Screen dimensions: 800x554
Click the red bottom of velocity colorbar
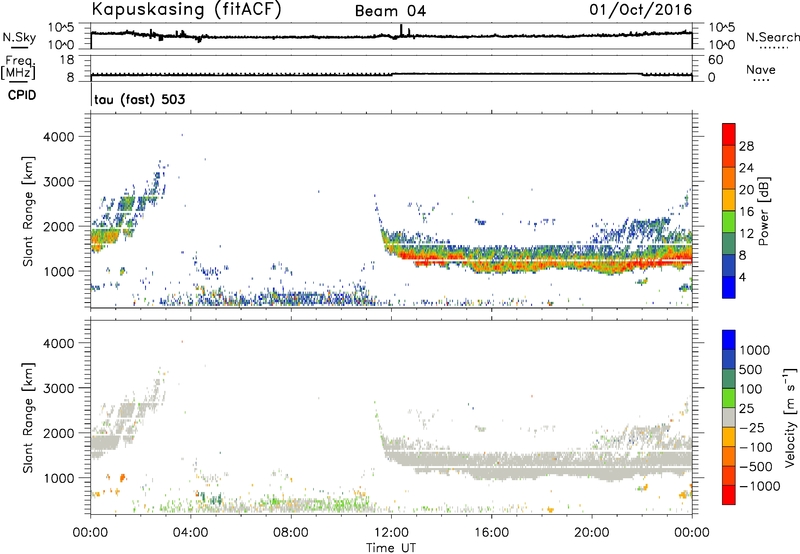pyautogui.click(x=729, y=495)
